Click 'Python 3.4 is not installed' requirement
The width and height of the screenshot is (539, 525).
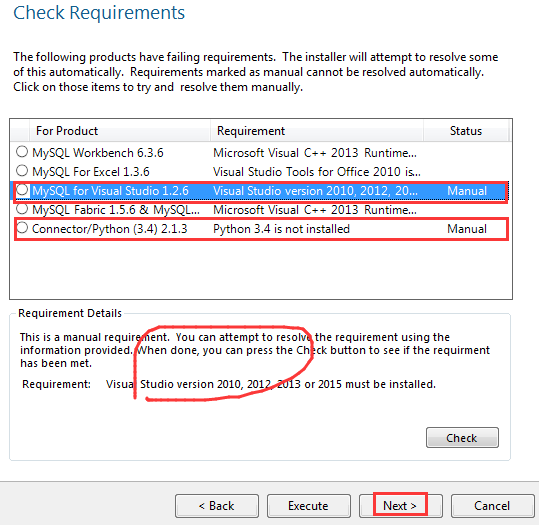(281, 229)
